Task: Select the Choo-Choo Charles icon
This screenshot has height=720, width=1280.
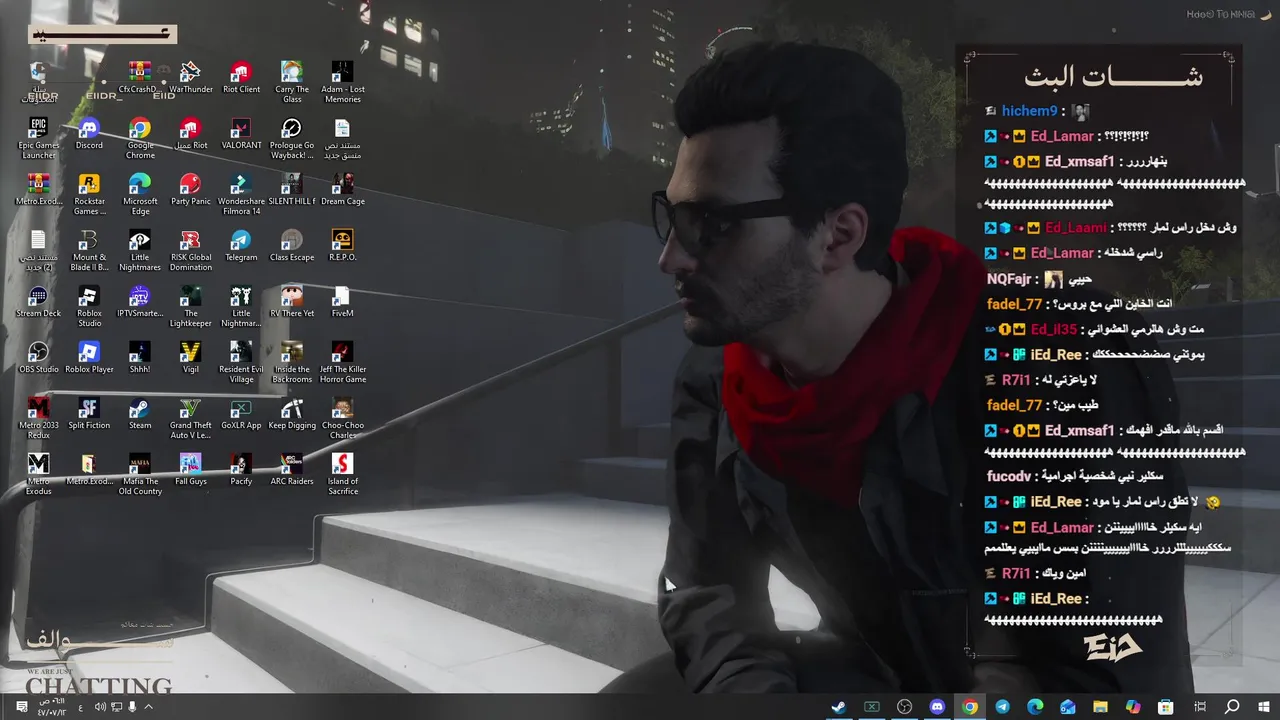Action: coord(342,418)
